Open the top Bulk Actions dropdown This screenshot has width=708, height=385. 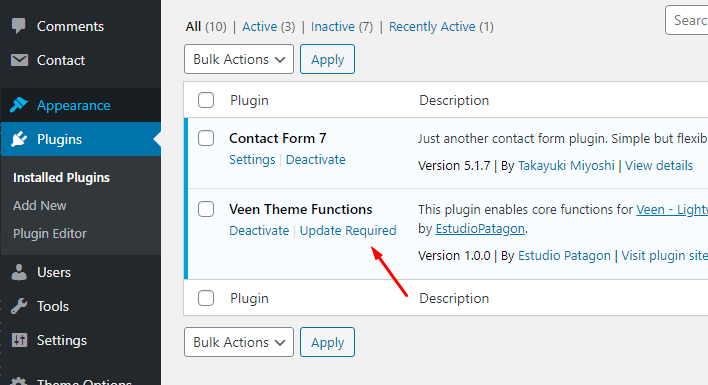(239, 59)
